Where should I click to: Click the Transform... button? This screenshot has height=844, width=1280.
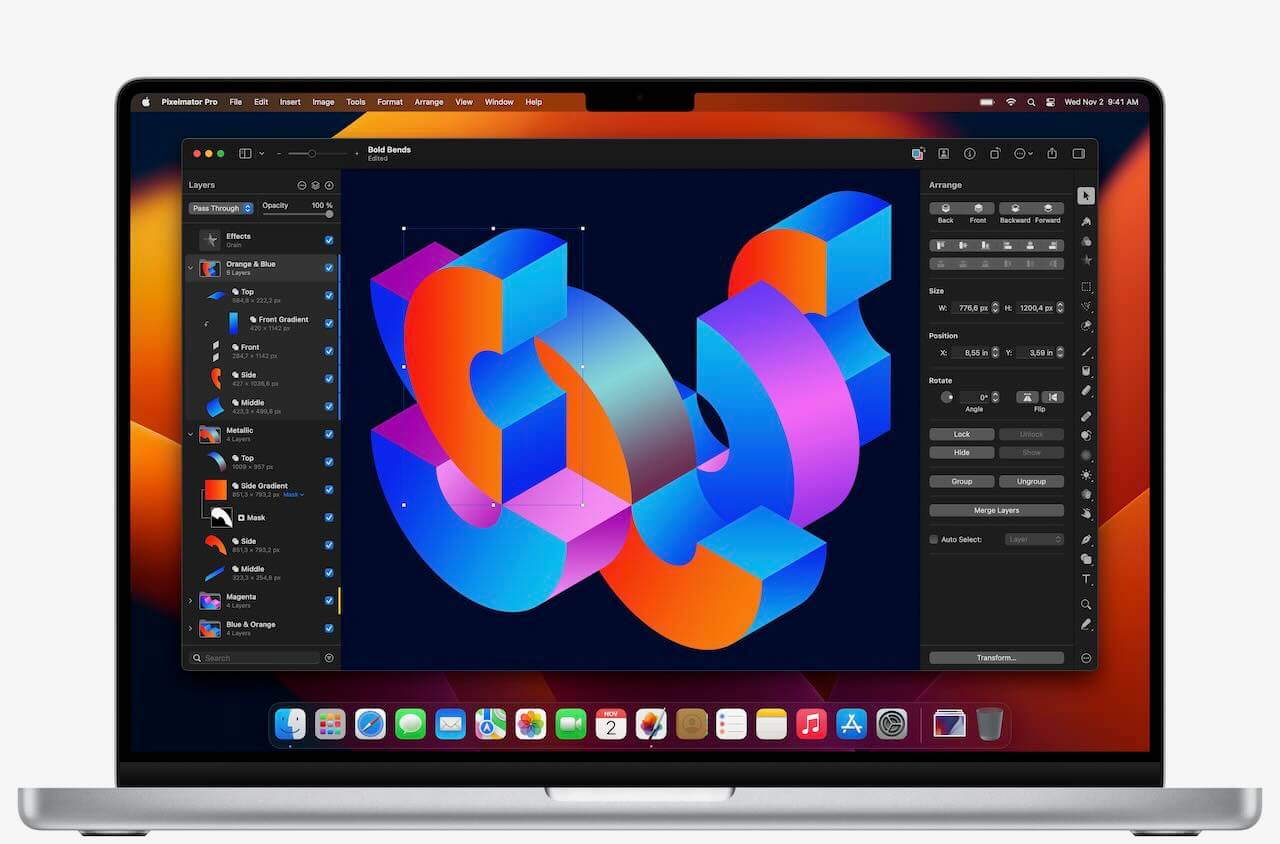tap(996, 658)
